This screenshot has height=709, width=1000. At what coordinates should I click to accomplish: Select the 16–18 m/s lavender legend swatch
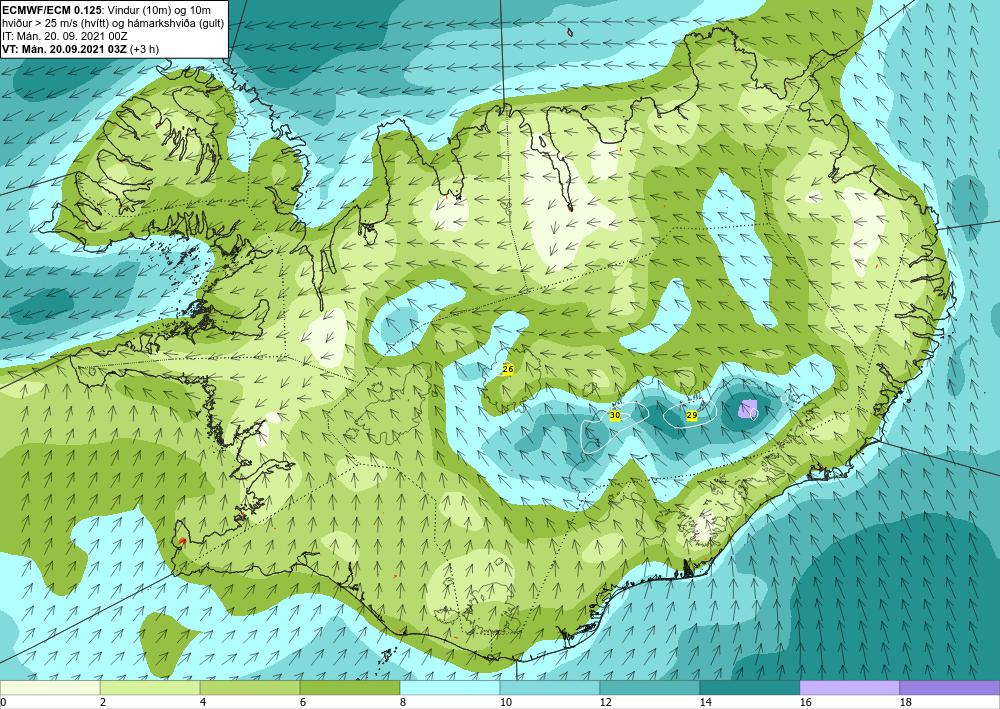click(849, 687)
